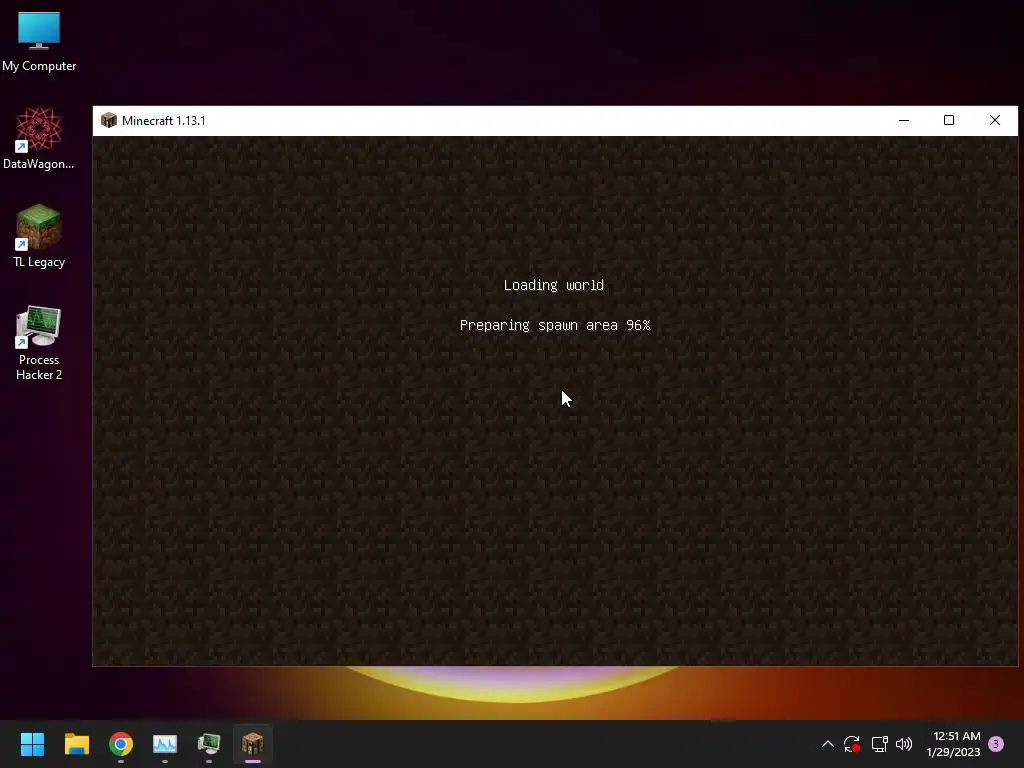Viewport: 1024px width, 768px height.
Task: Switch to Process Hacker in the taskbar
Action: point(209,744)
